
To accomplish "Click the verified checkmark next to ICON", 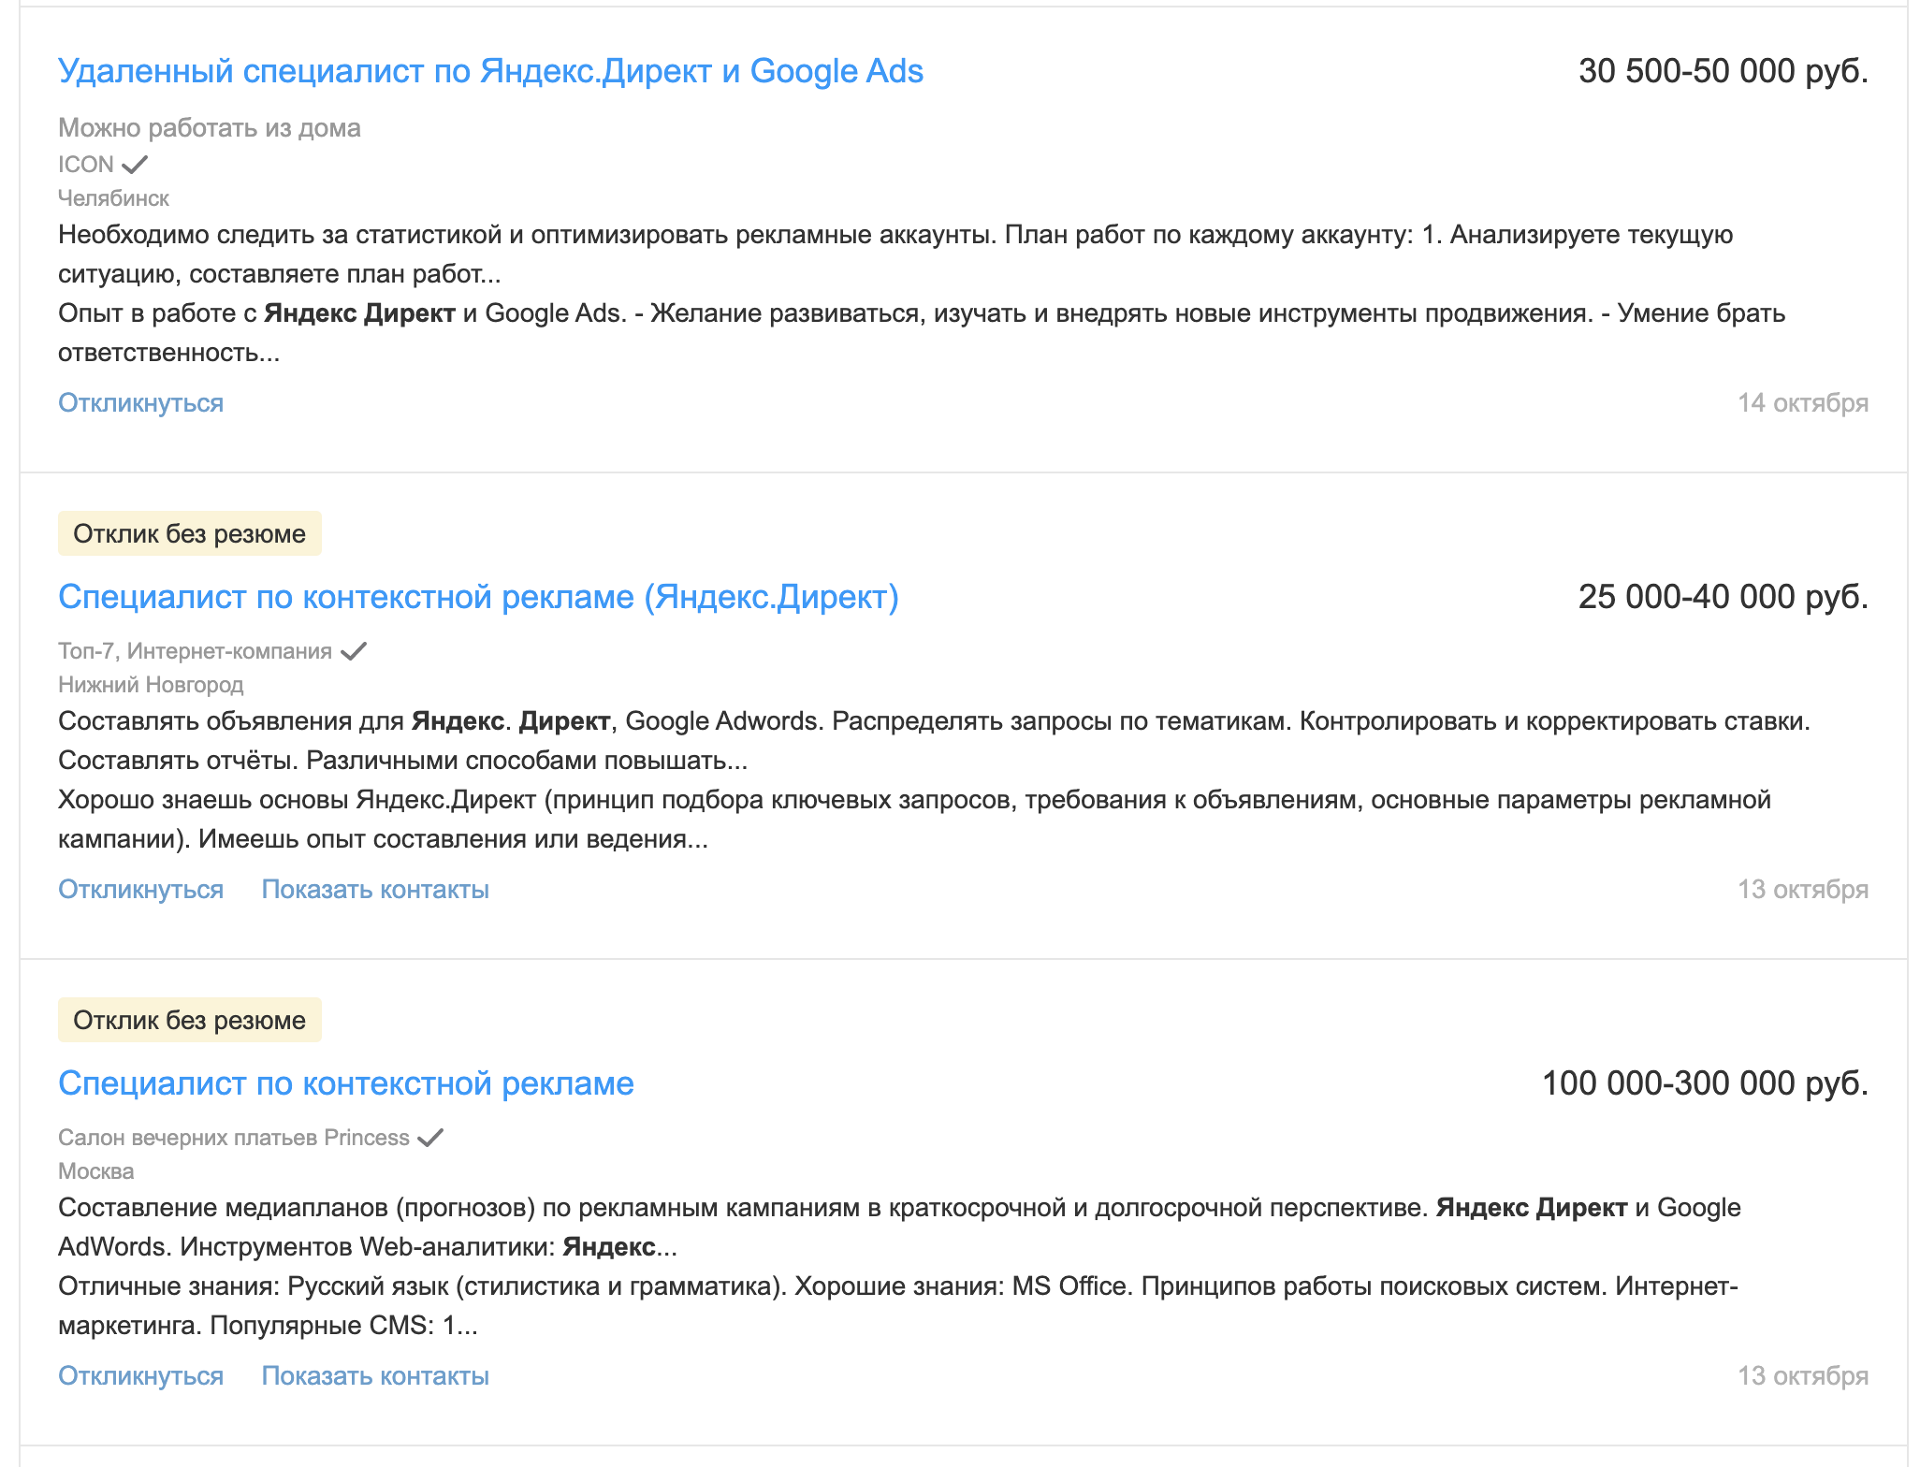I will click(134, 164).
